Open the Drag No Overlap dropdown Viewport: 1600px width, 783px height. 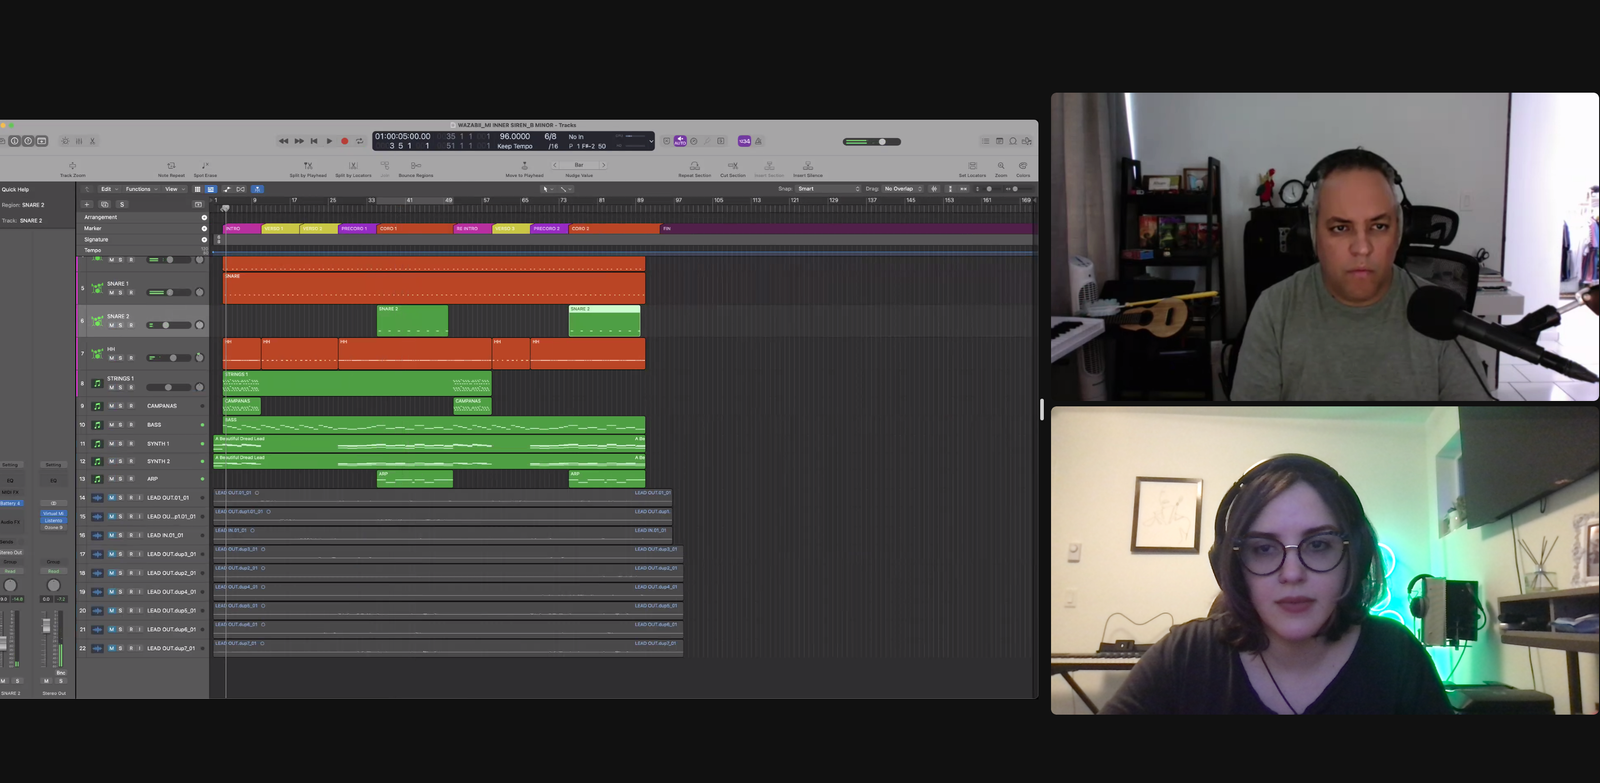point(902,189)
